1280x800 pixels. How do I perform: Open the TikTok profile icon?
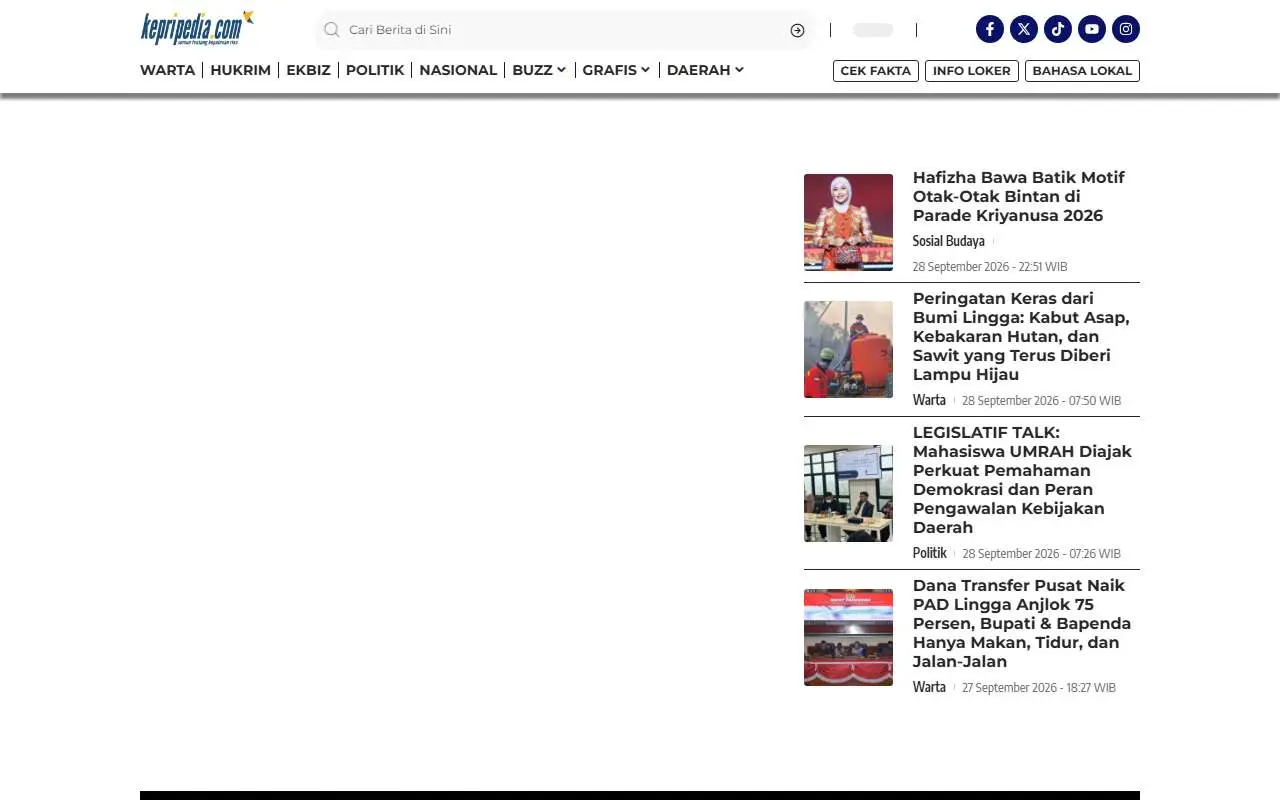[1058, 29]
